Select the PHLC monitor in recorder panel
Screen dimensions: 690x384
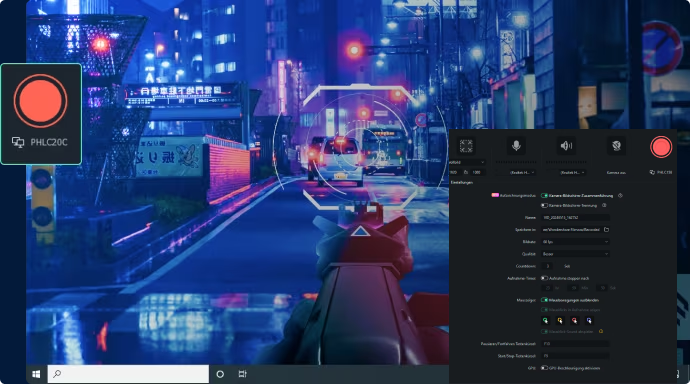coord(661,172)
